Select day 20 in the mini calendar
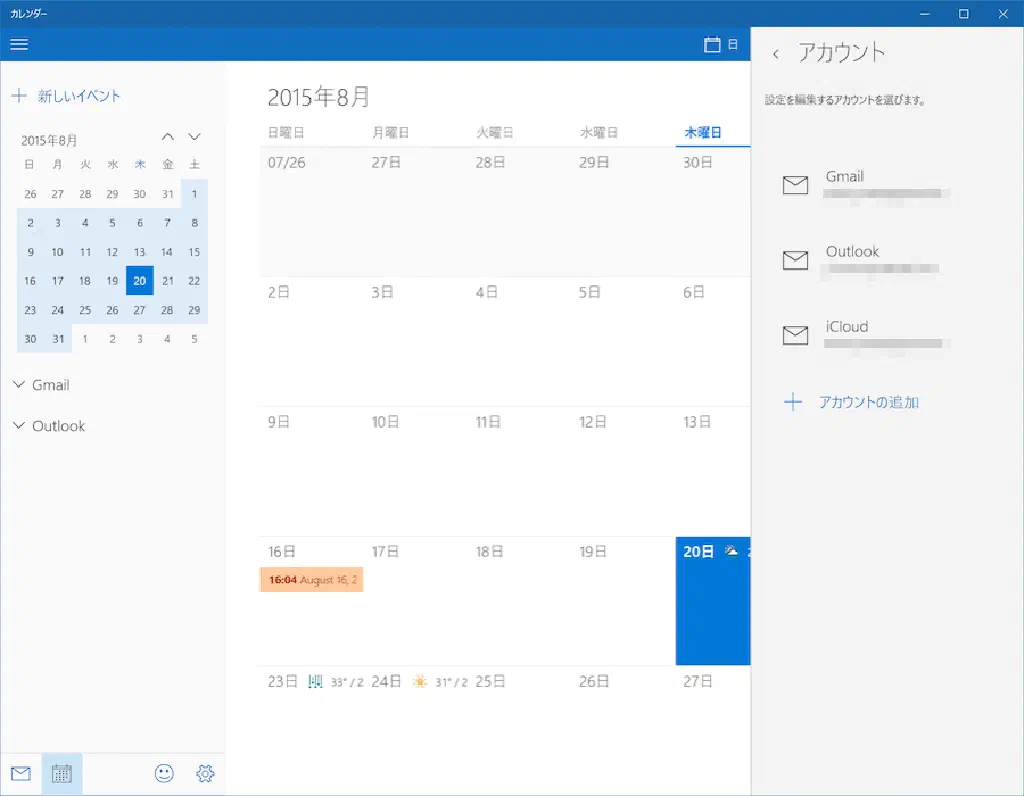The height and width of the screenshot is (796, 1024). (139, 281)
